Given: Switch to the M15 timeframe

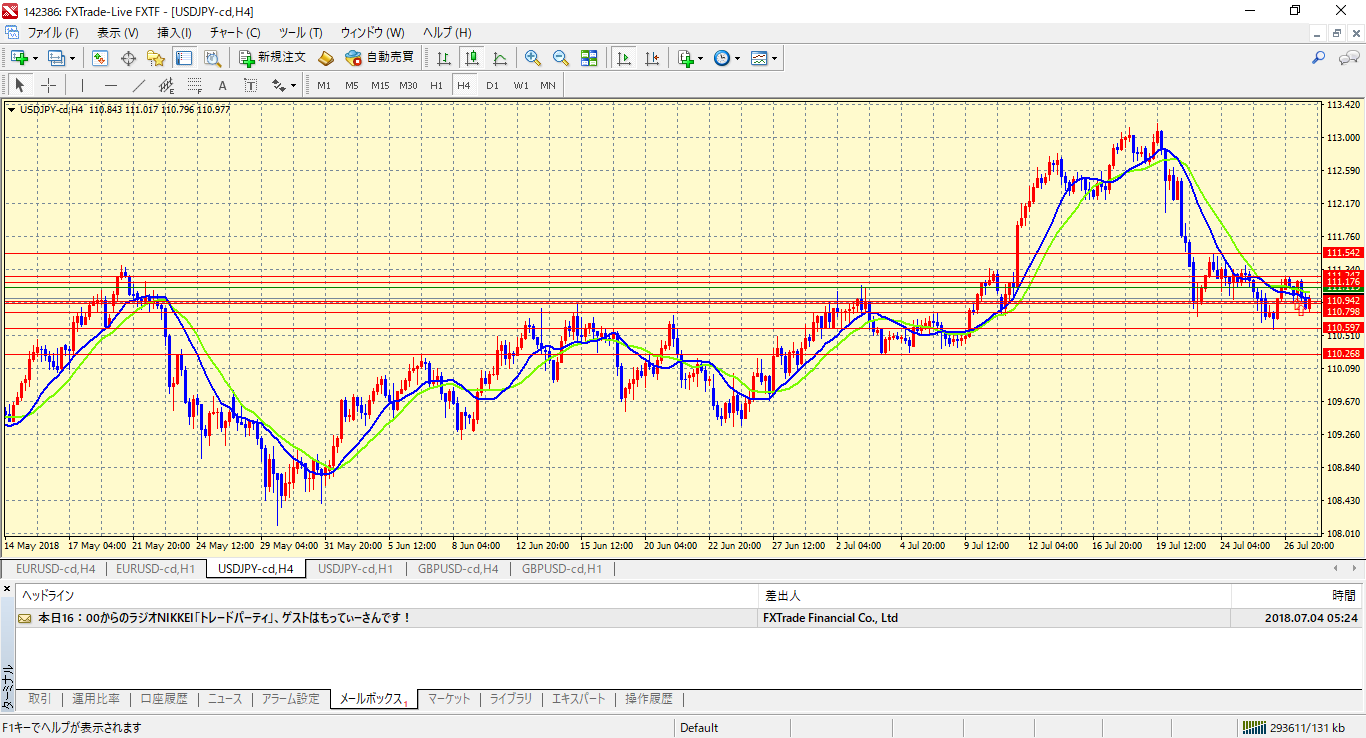Looking at the screenshot, I should coord(380,85).
